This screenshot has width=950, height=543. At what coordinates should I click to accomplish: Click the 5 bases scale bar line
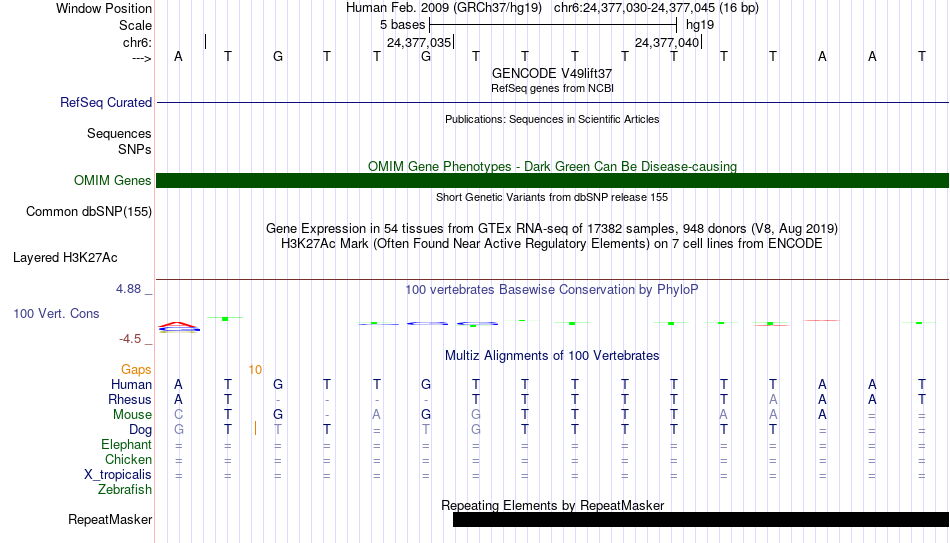tap(553, 25)
